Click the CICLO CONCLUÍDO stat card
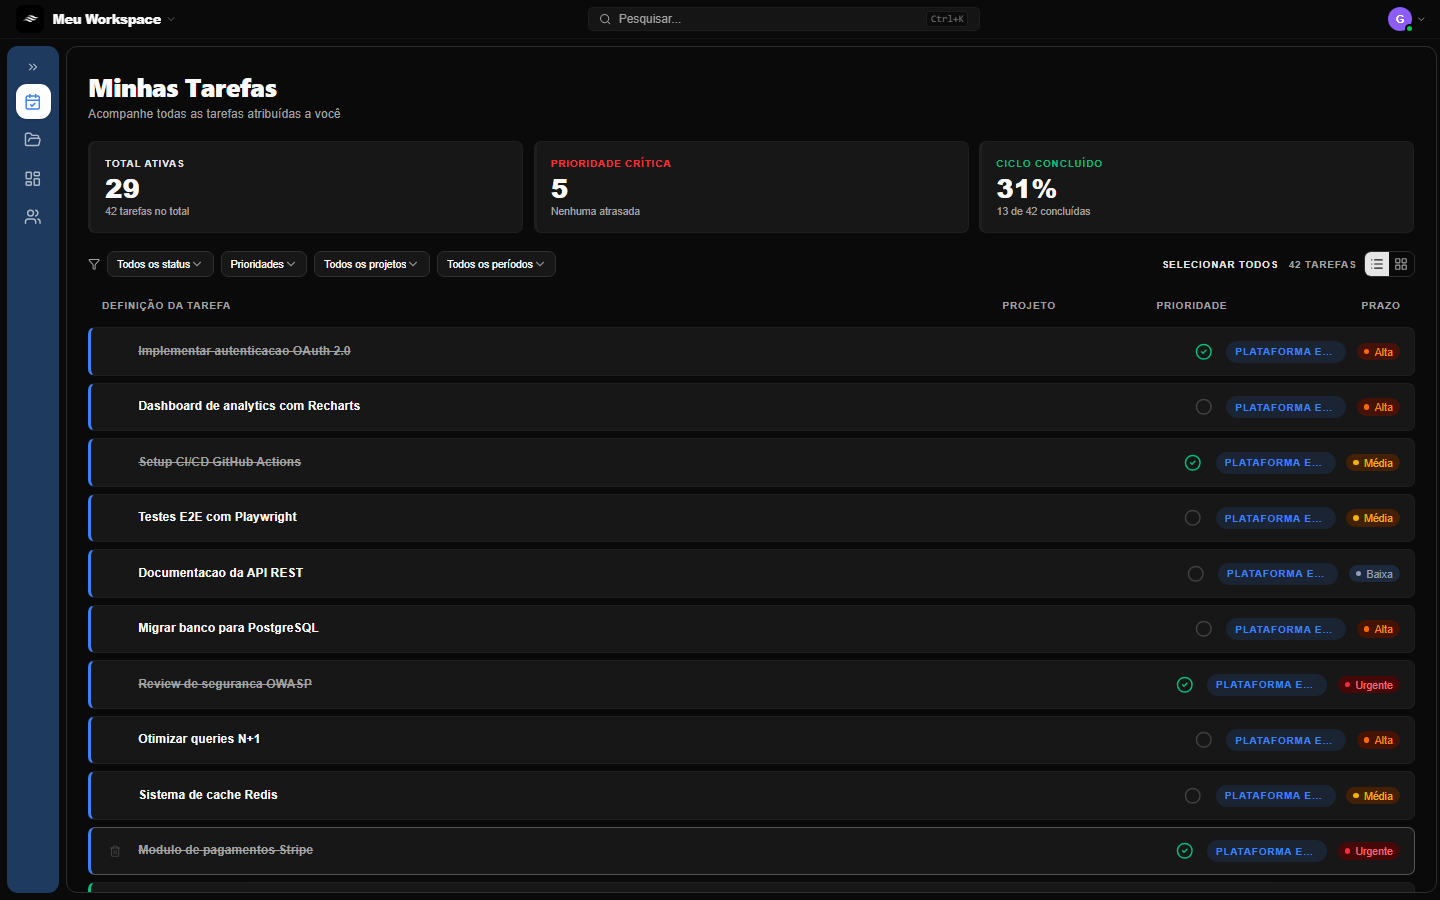Viewport: 1440px width, 900px height. coord(1196,187)
